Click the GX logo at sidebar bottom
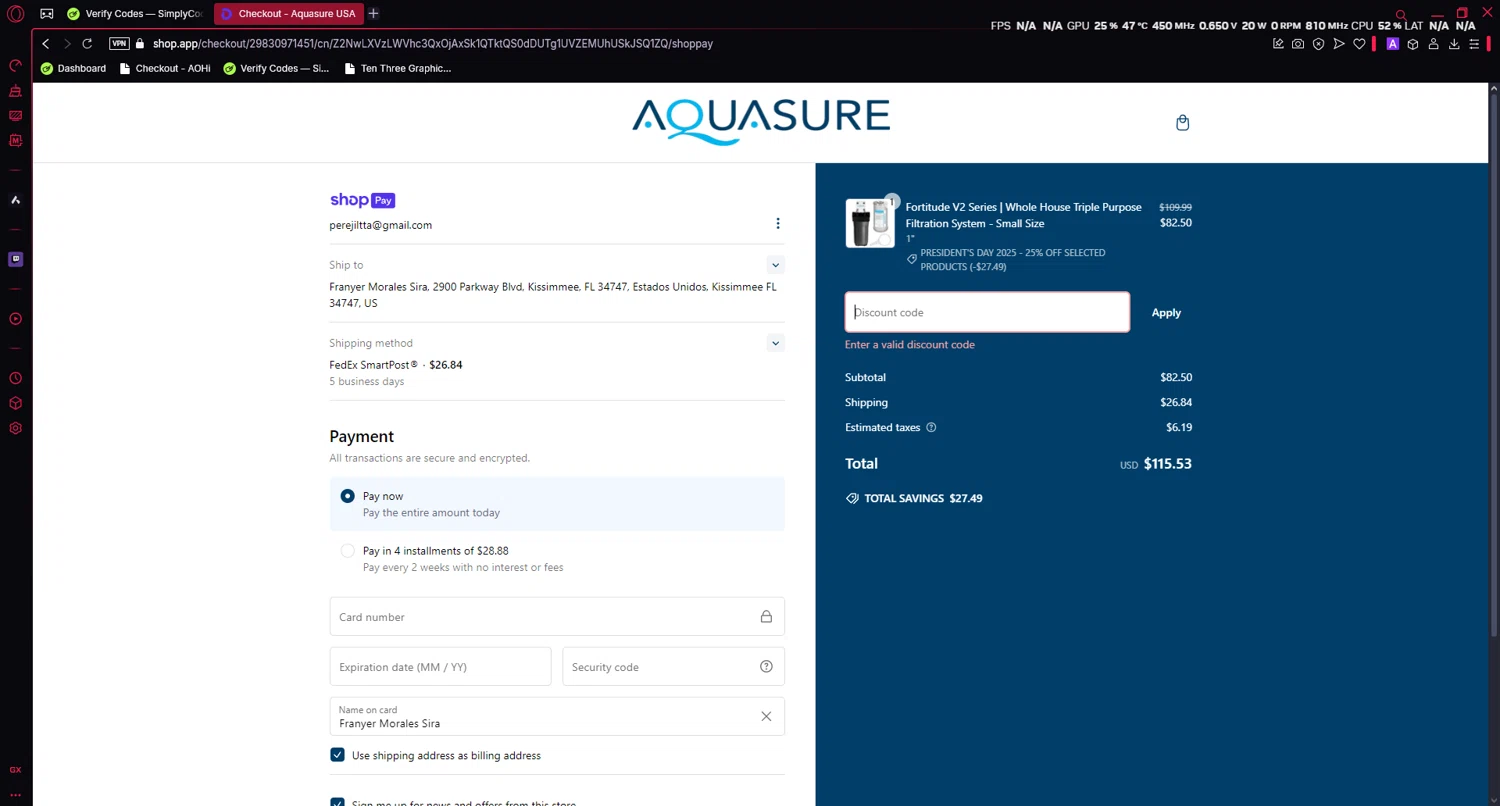This screenshot has height=806, width=1500. (x=16, y=770)
